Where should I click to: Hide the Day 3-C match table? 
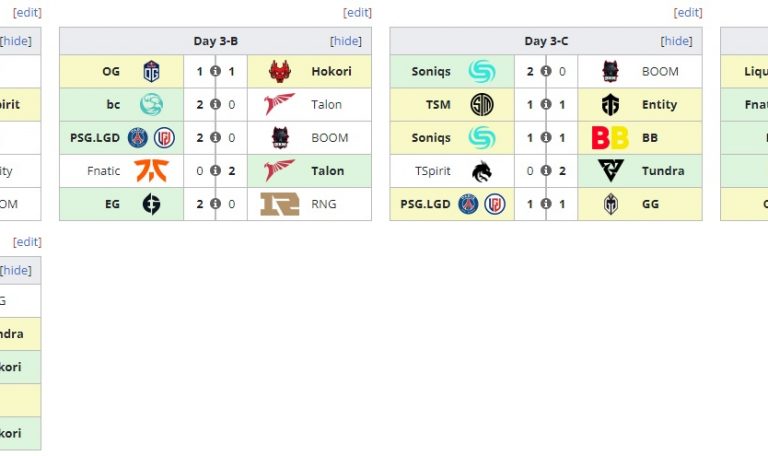[676, 41]
